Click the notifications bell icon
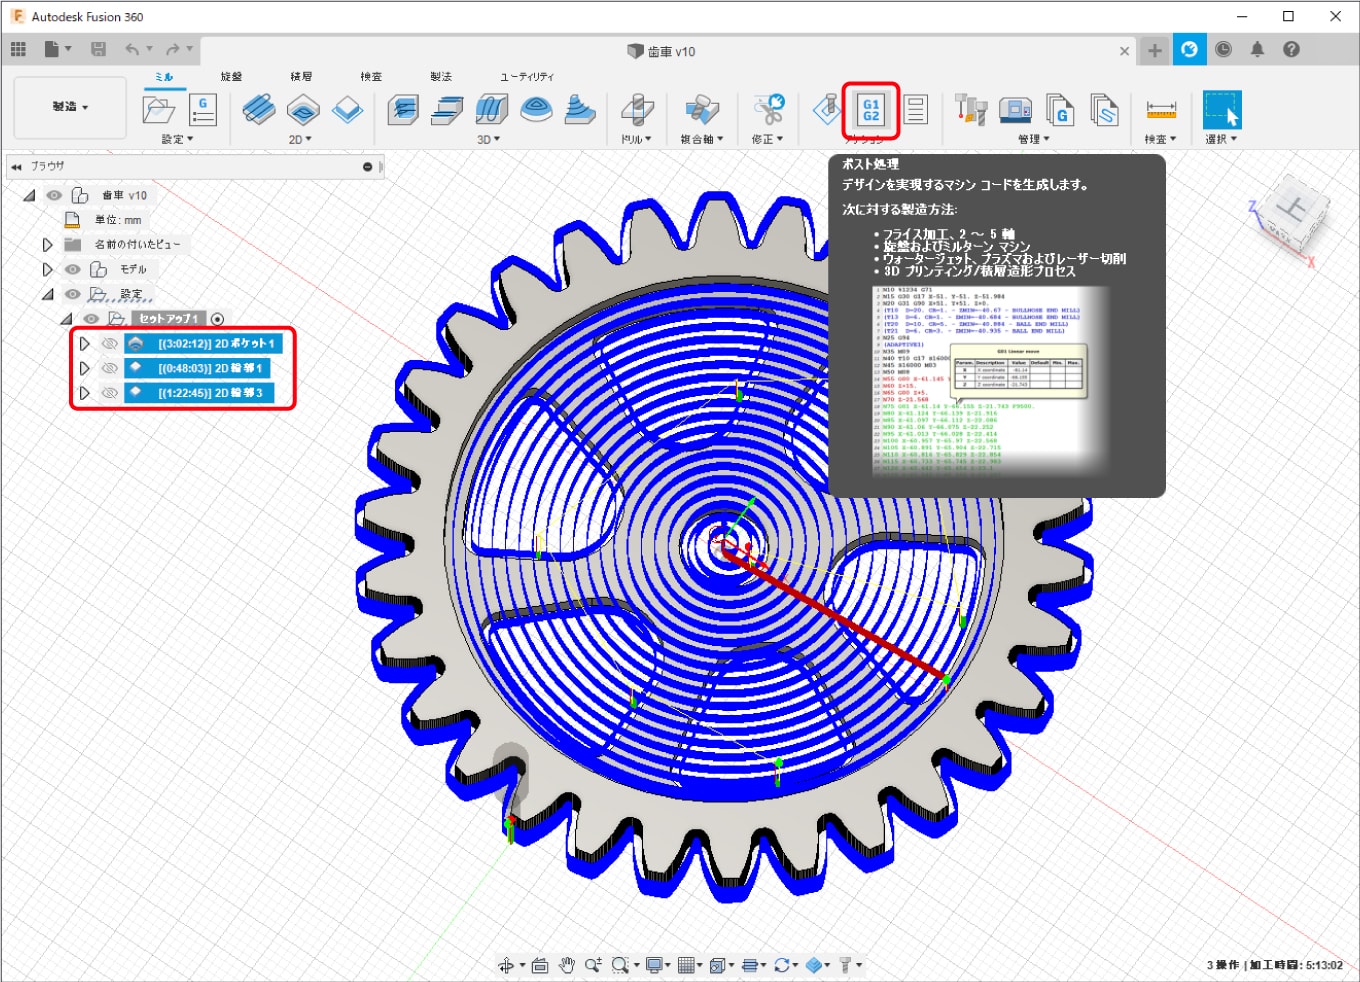Viewport: 1360px width, 982px height. pos(1257,49)
